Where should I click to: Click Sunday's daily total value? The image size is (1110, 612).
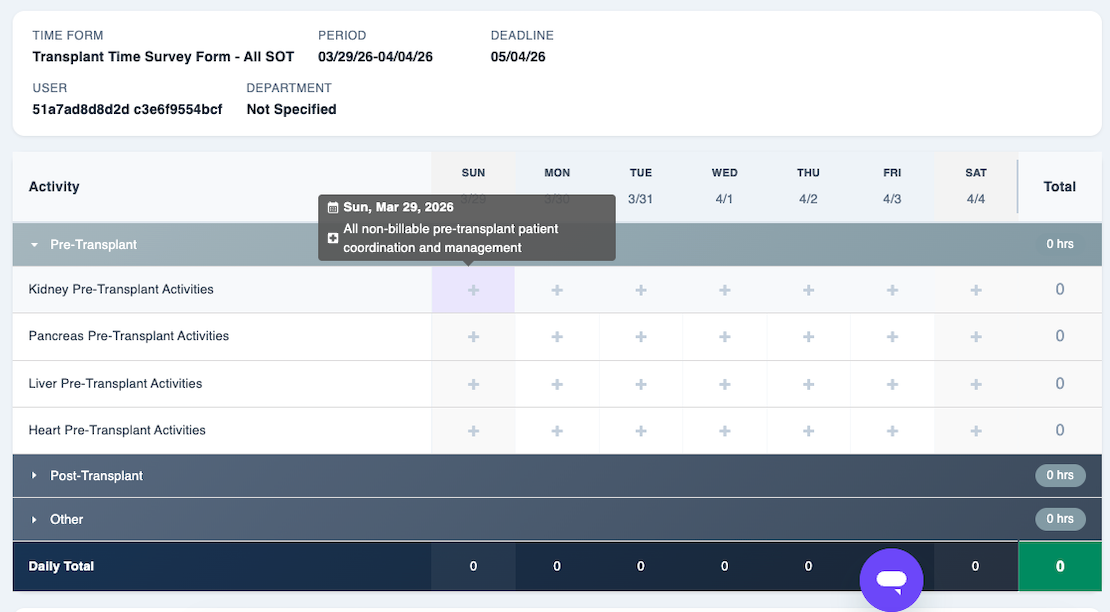(473, 566)
